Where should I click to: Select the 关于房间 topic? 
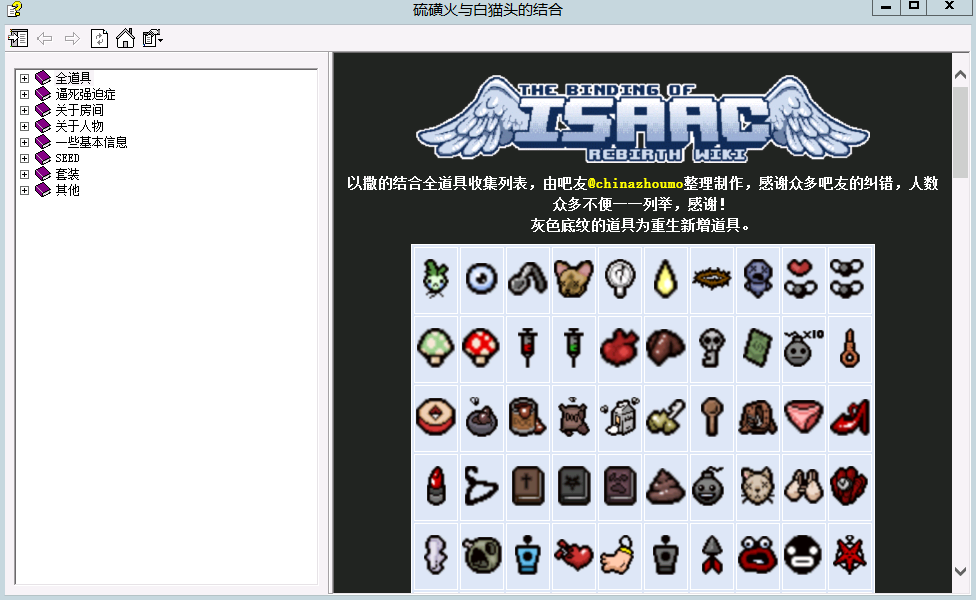click(79, 110)
